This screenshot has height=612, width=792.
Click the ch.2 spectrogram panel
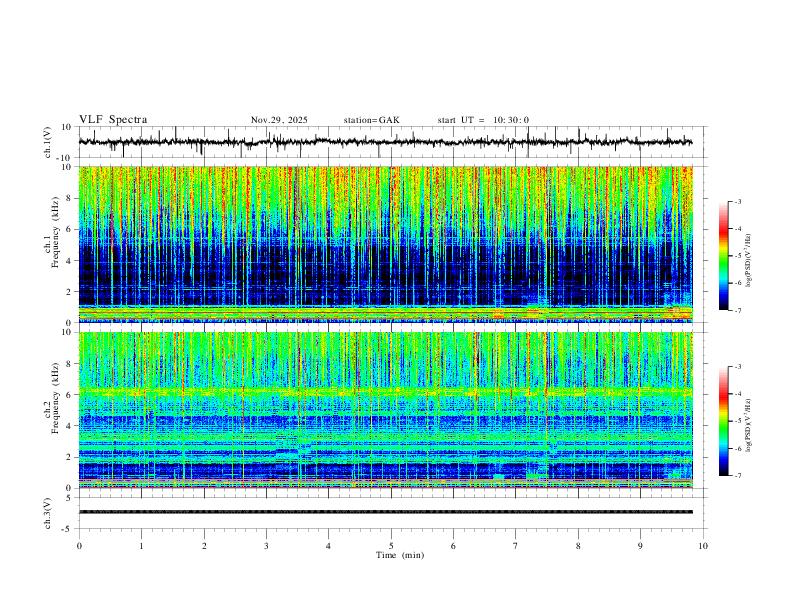pyautogui.click(x=385, y=410)
